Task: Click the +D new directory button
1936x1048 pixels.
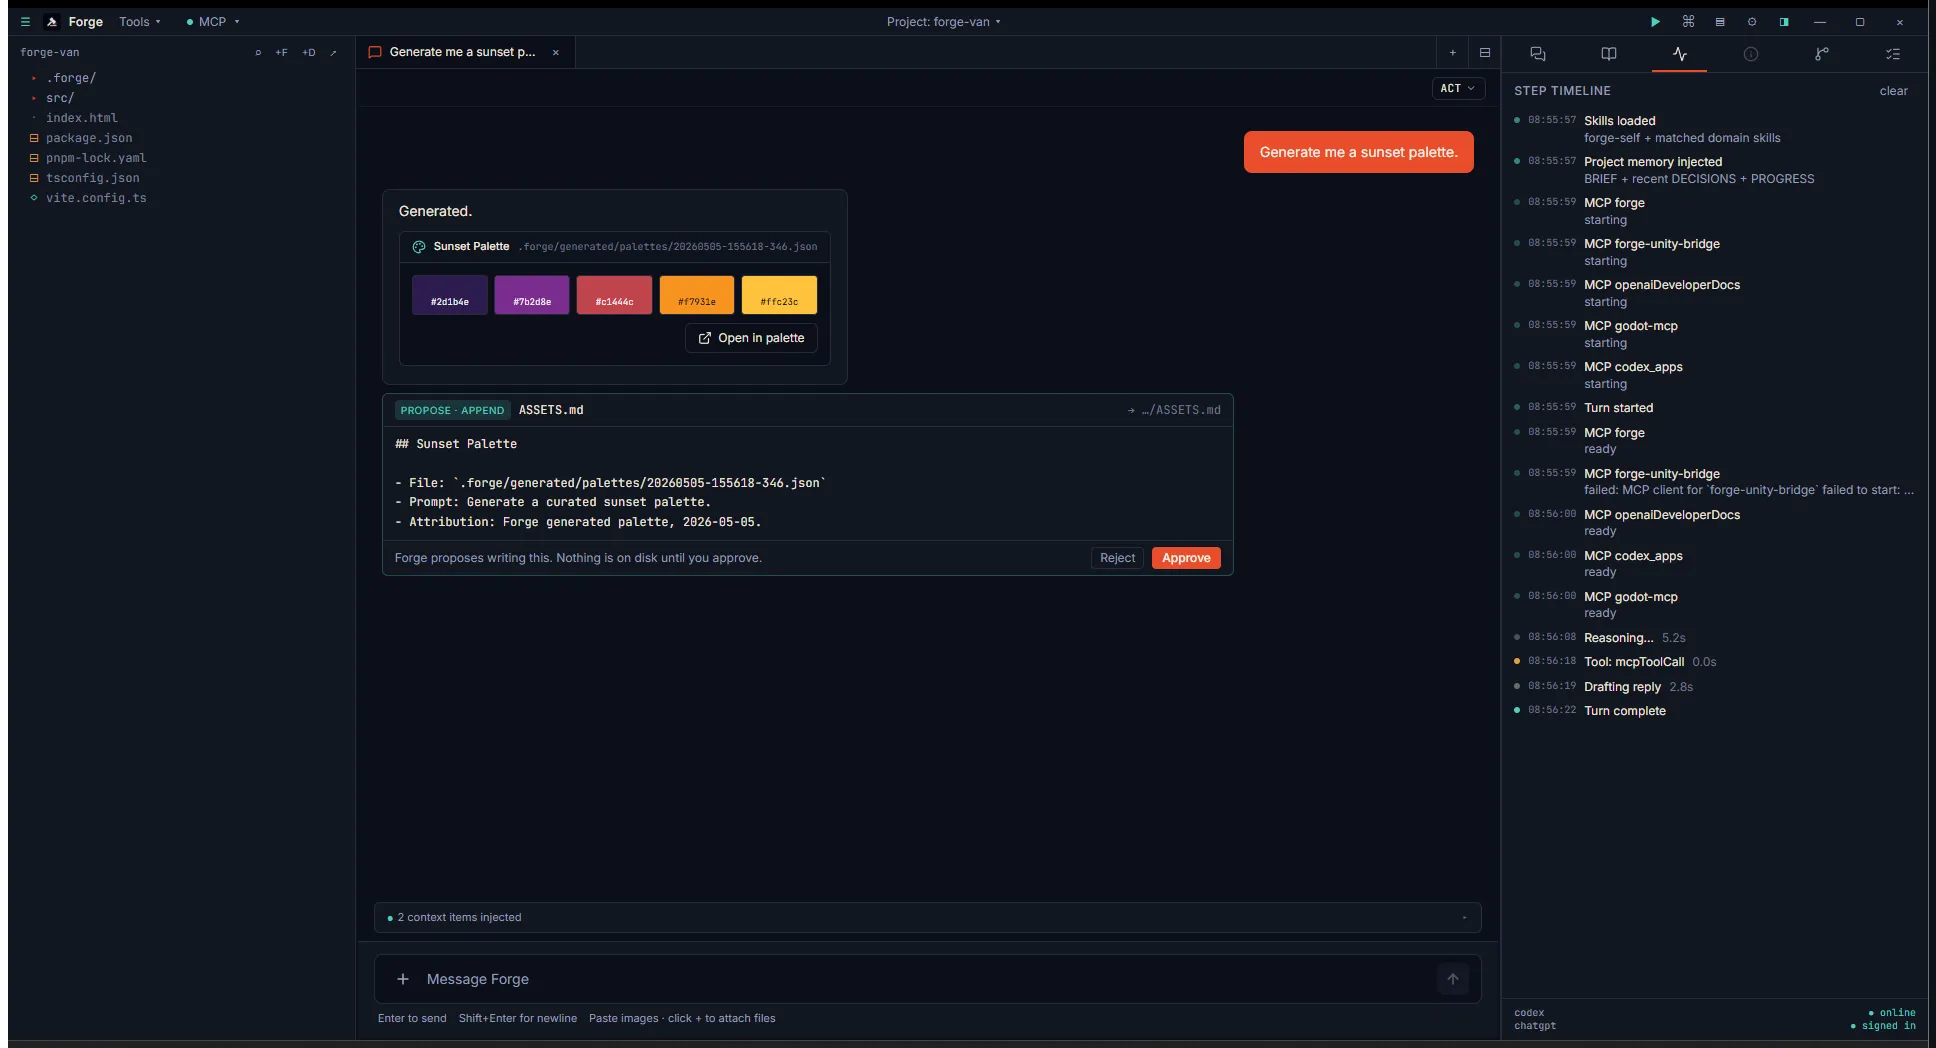Action: click(x=309, y=52)
